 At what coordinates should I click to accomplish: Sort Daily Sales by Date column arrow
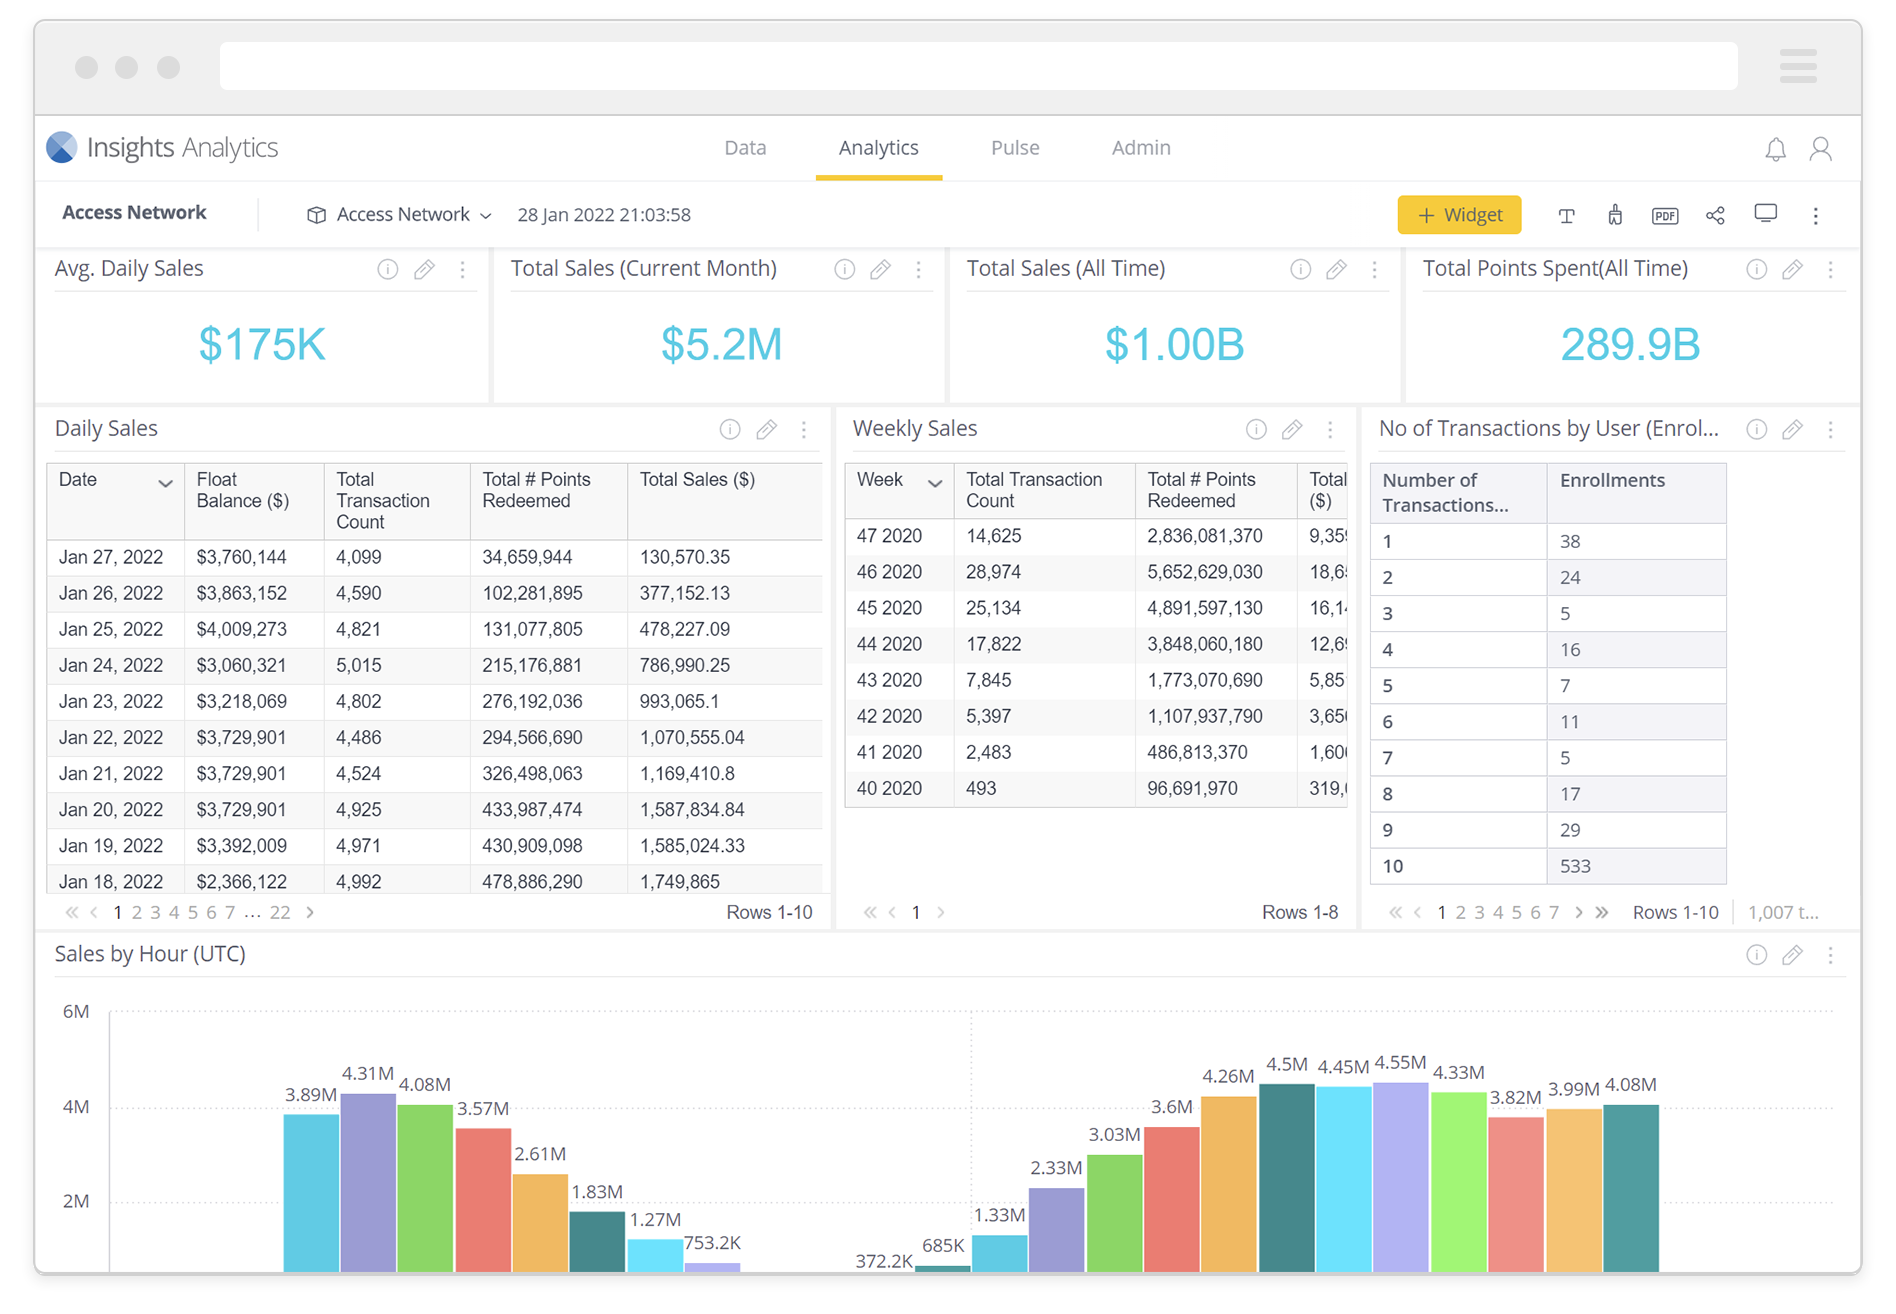[x=165, y=483]
